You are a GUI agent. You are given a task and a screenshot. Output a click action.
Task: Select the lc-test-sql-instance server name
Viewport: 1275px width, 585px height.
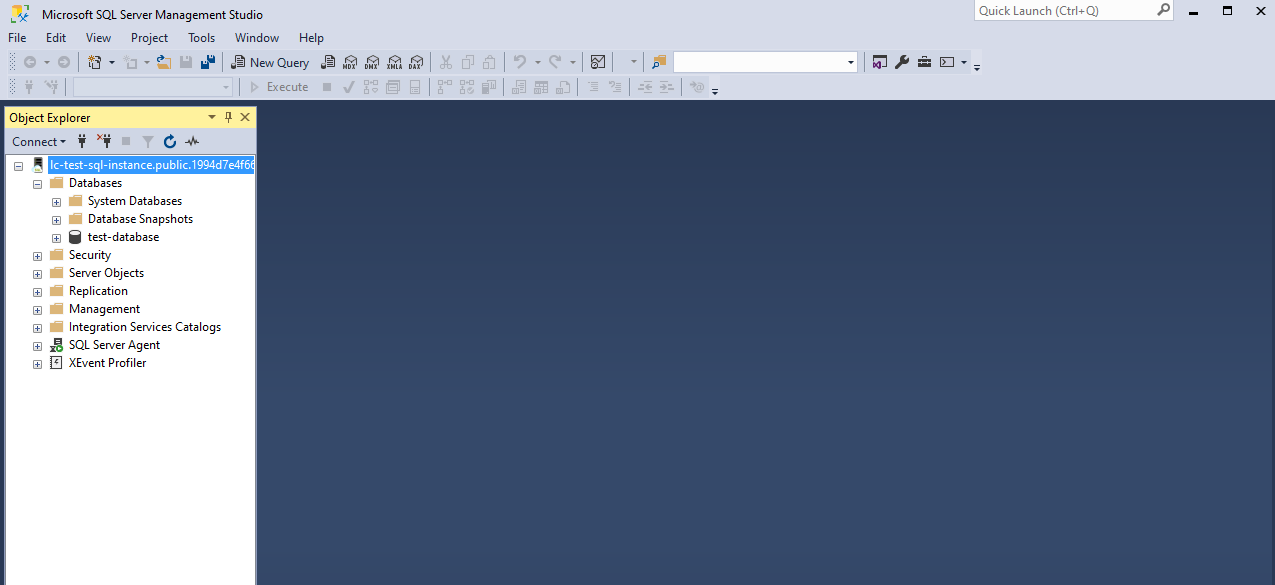151,165
